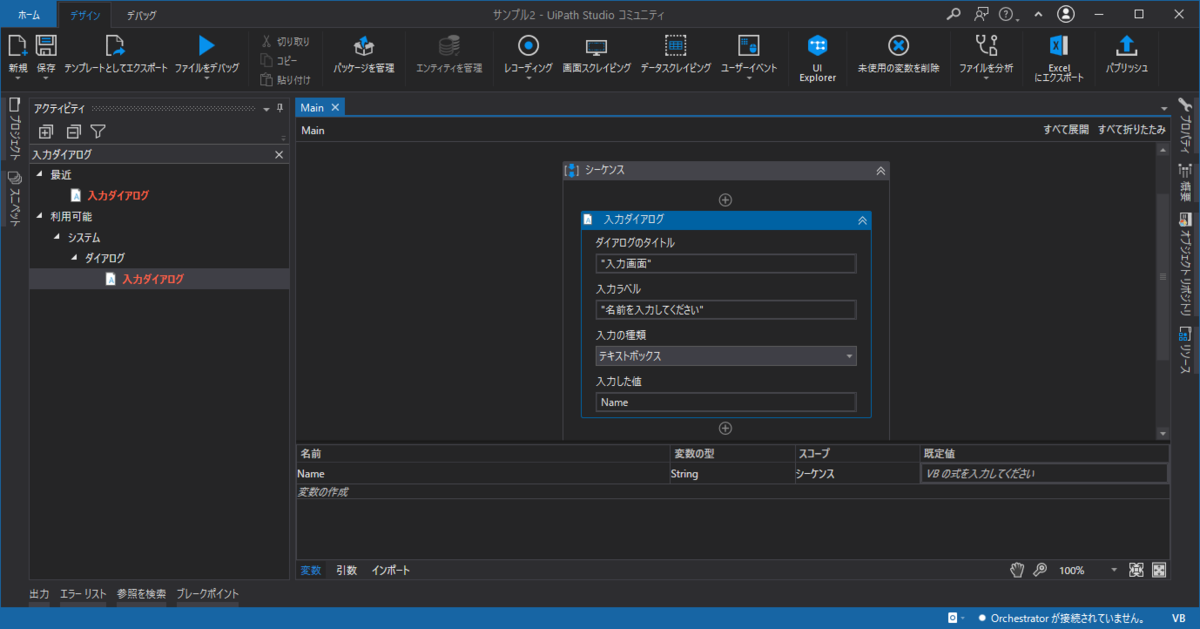
Task: Open the 入力の種類 dropdown
Action: pyautogui.click(x=726, y=356)
